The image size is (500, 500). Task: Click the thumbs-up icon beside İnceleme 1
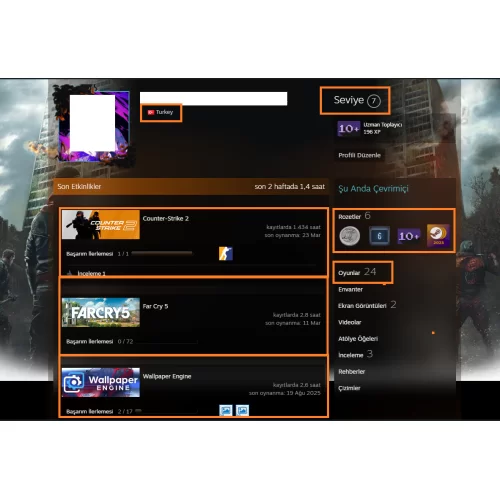[70, 273]
